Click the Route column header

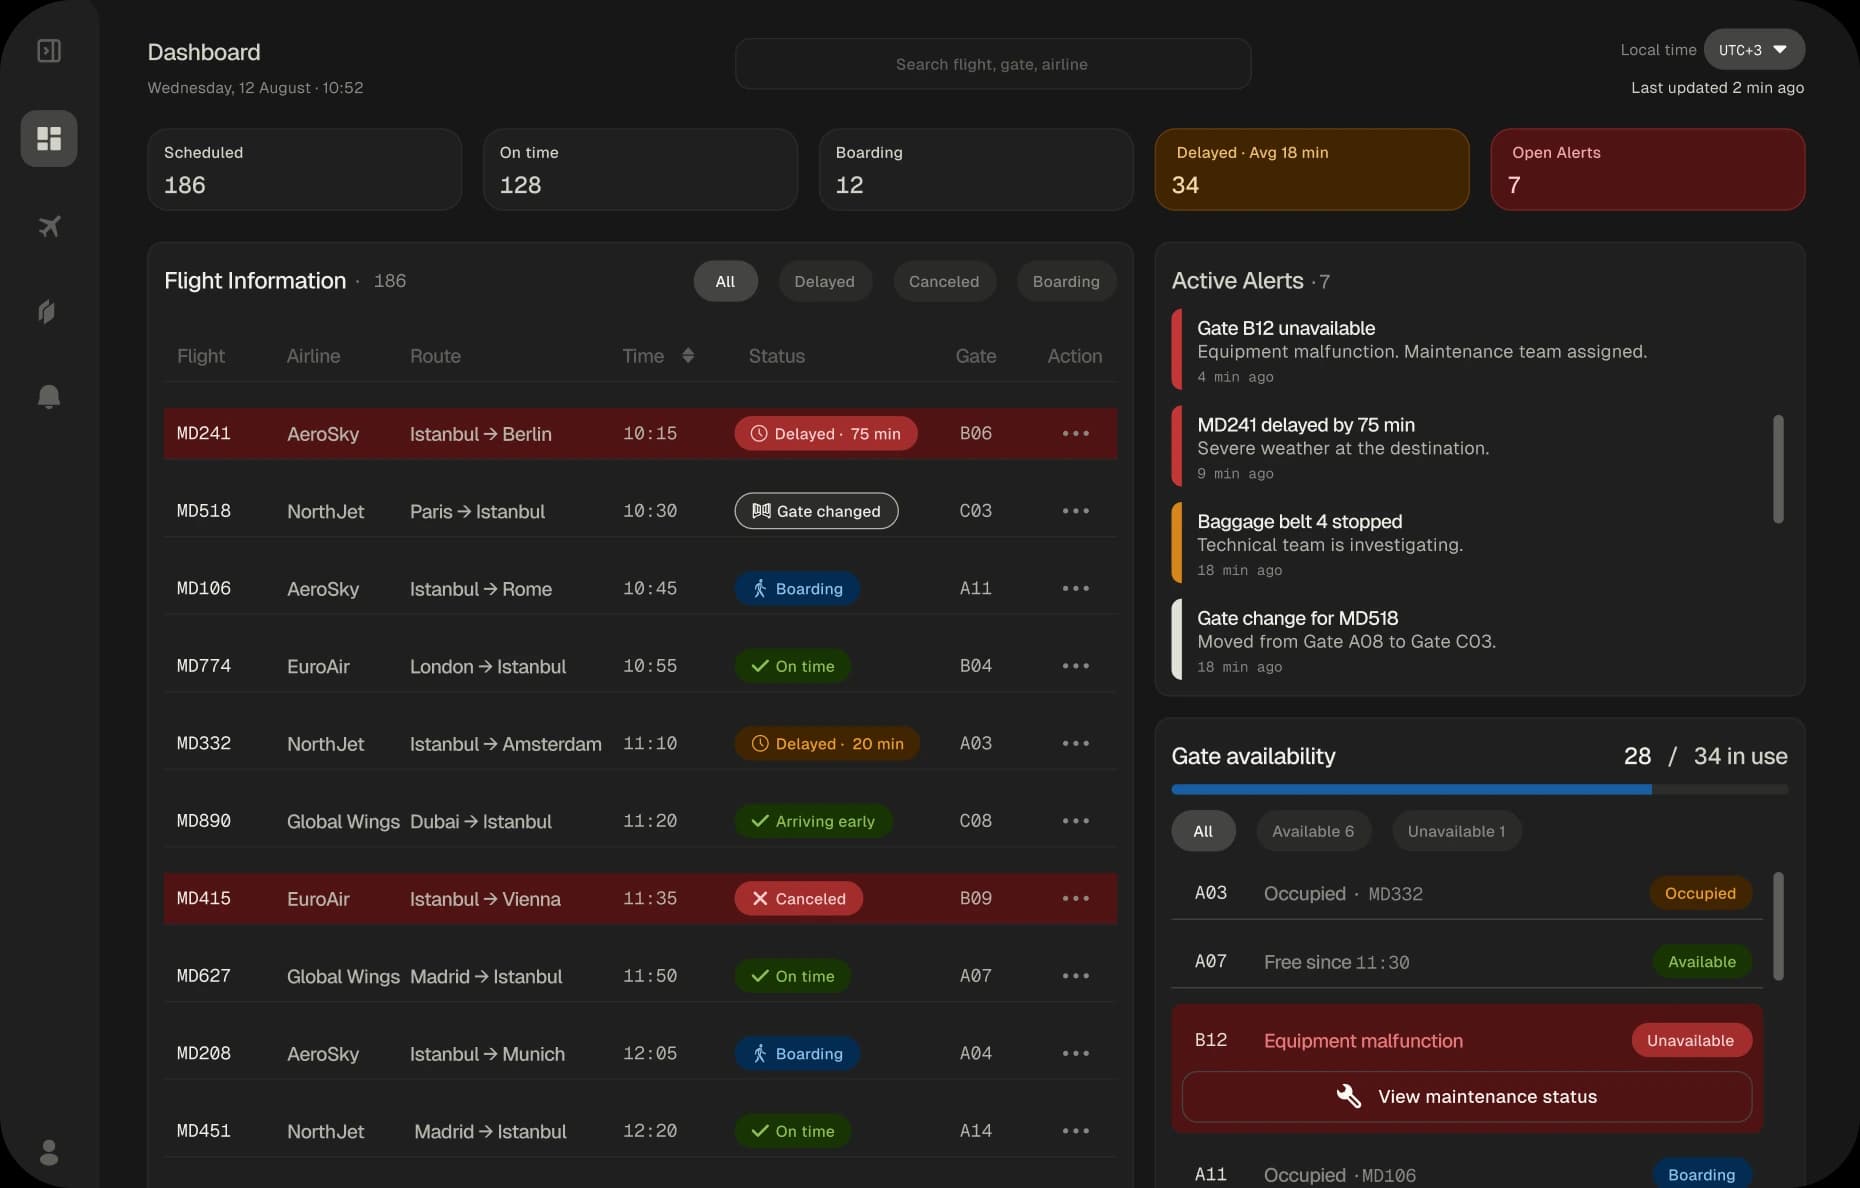click(x=435, y=356)
